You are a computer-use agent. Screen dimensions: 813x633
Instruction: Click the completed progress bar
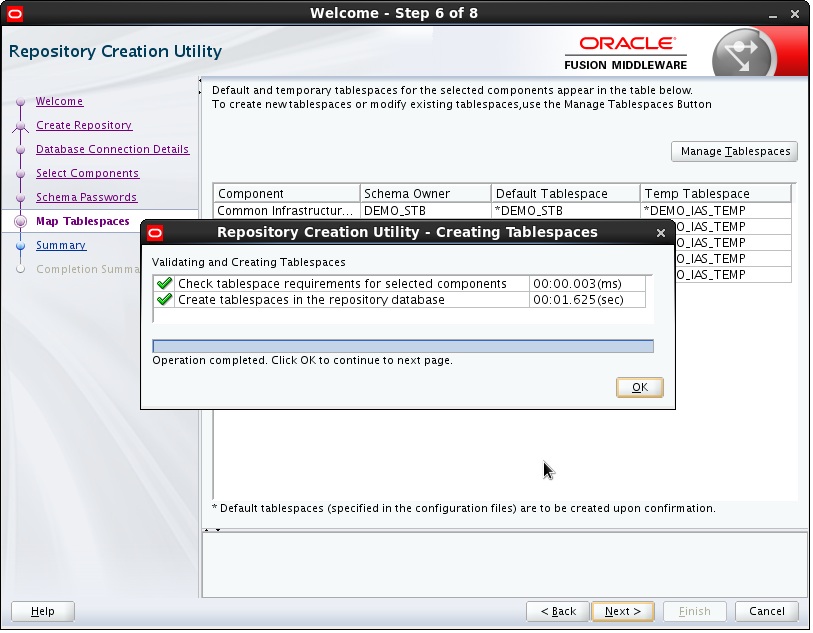403,347
